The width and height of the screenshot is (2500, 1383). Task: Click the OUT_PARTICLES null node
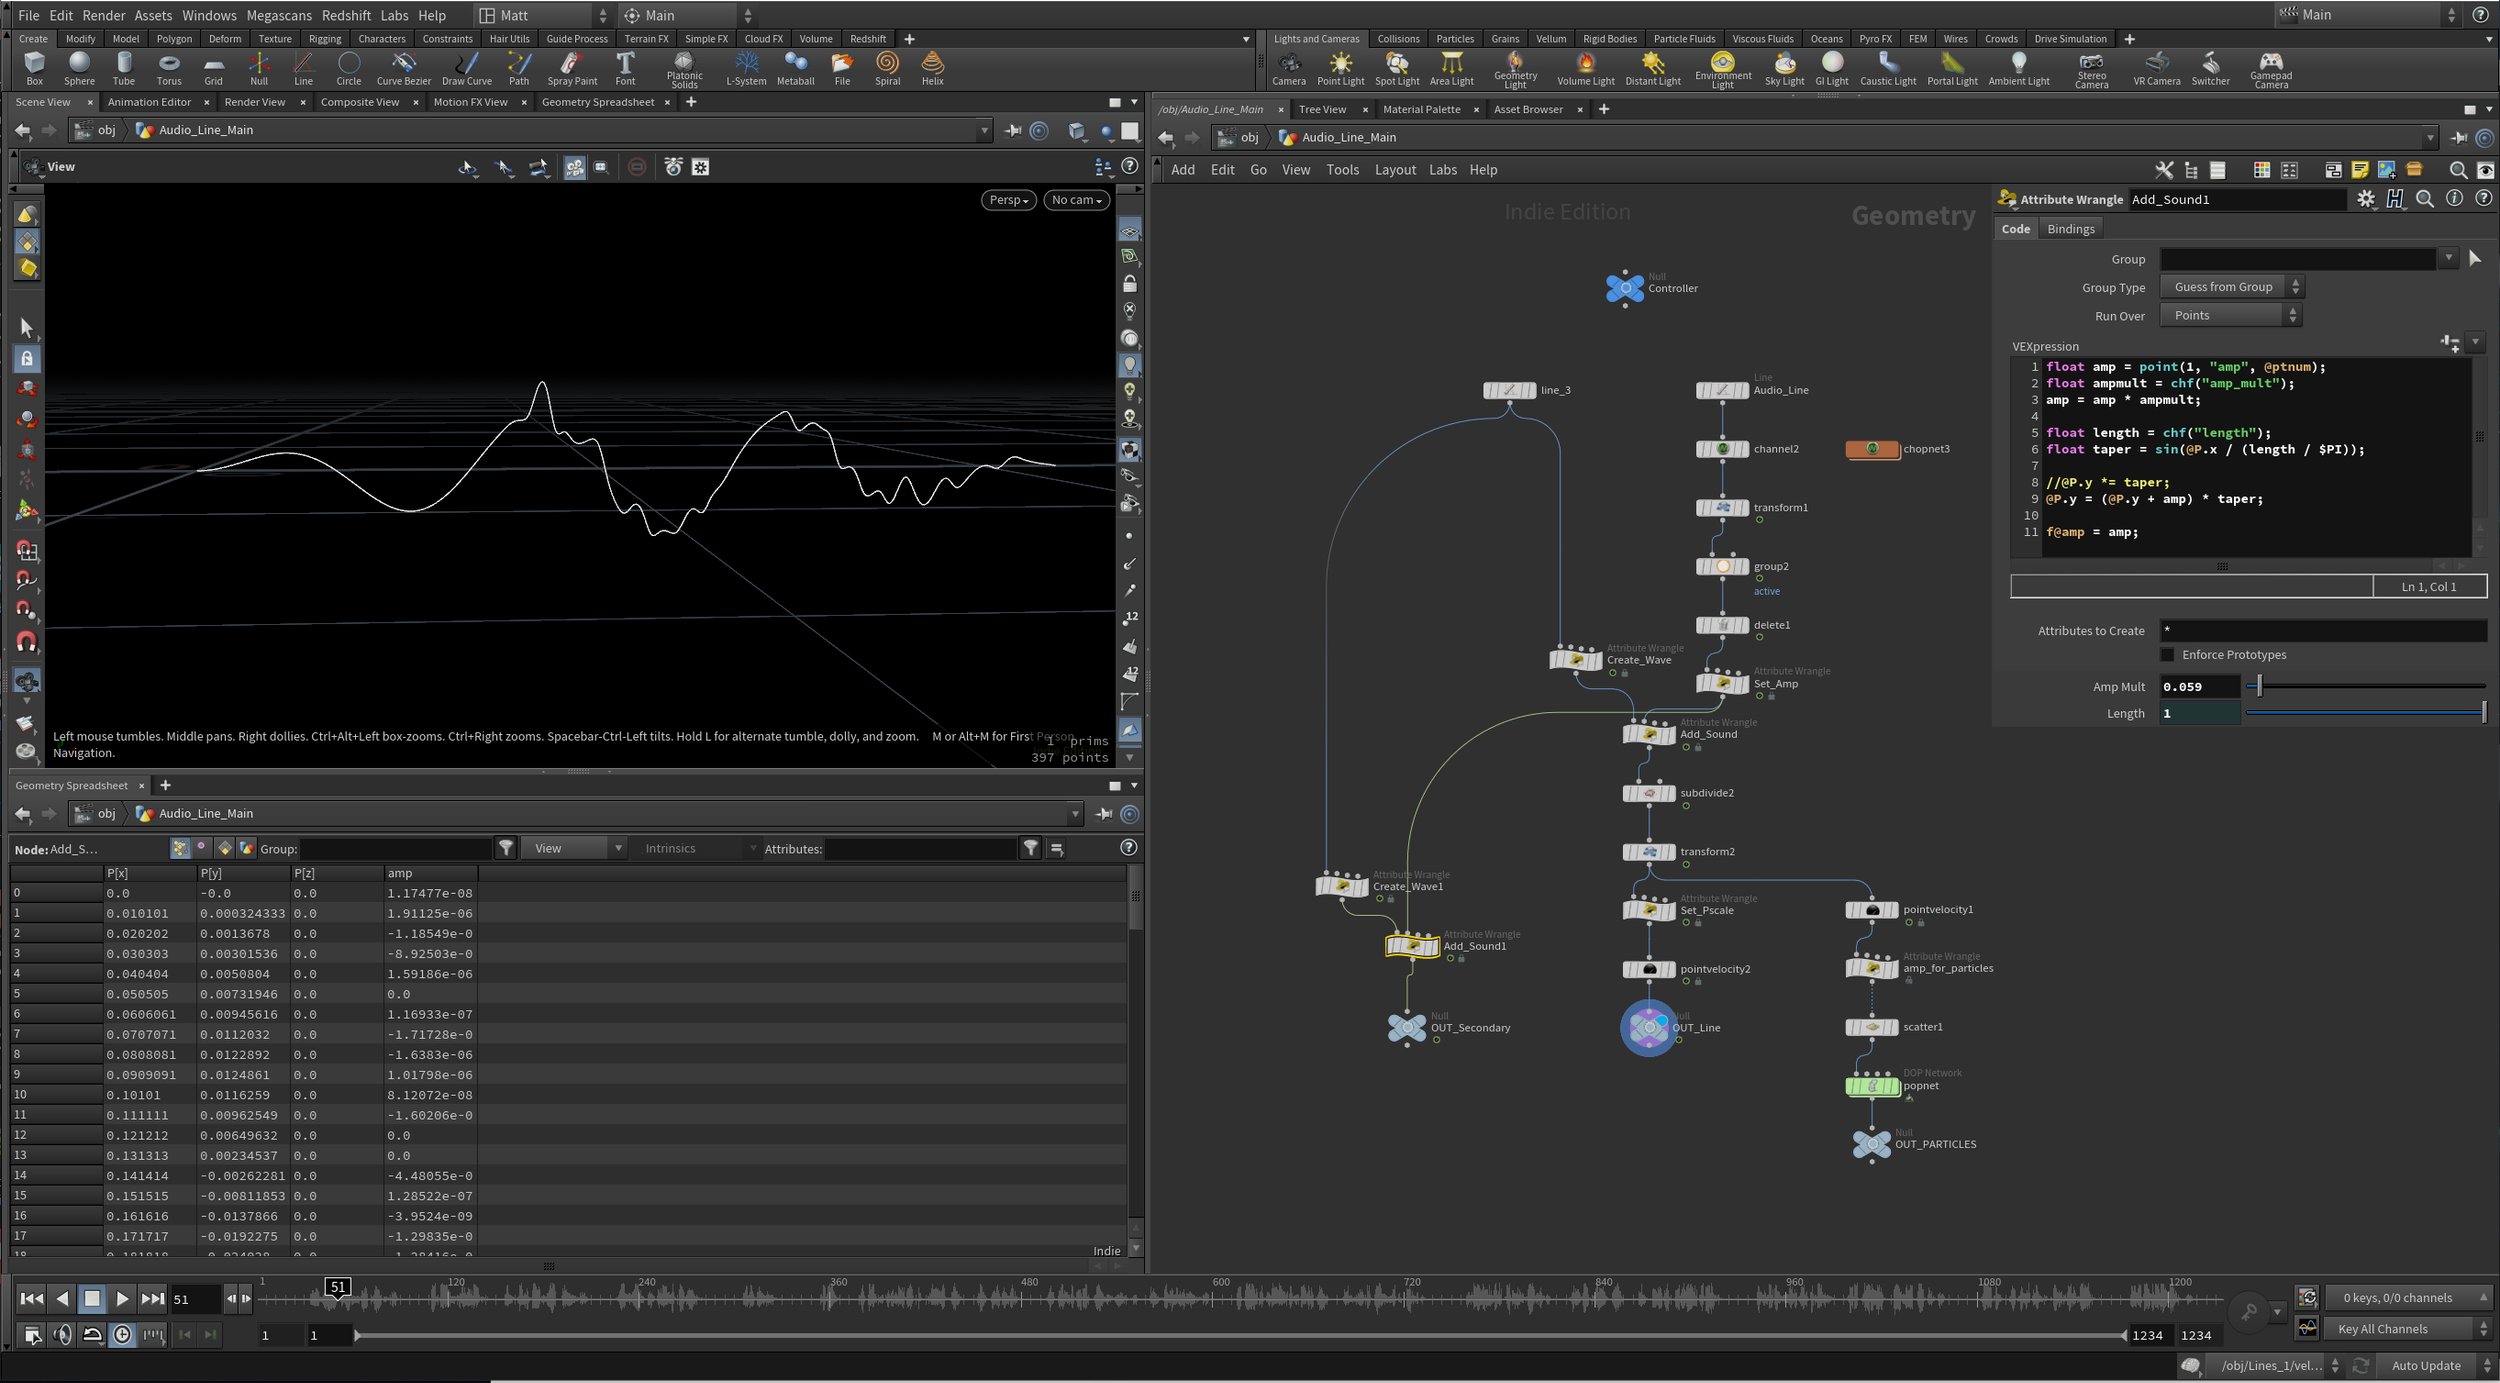pos(1870,1144)
